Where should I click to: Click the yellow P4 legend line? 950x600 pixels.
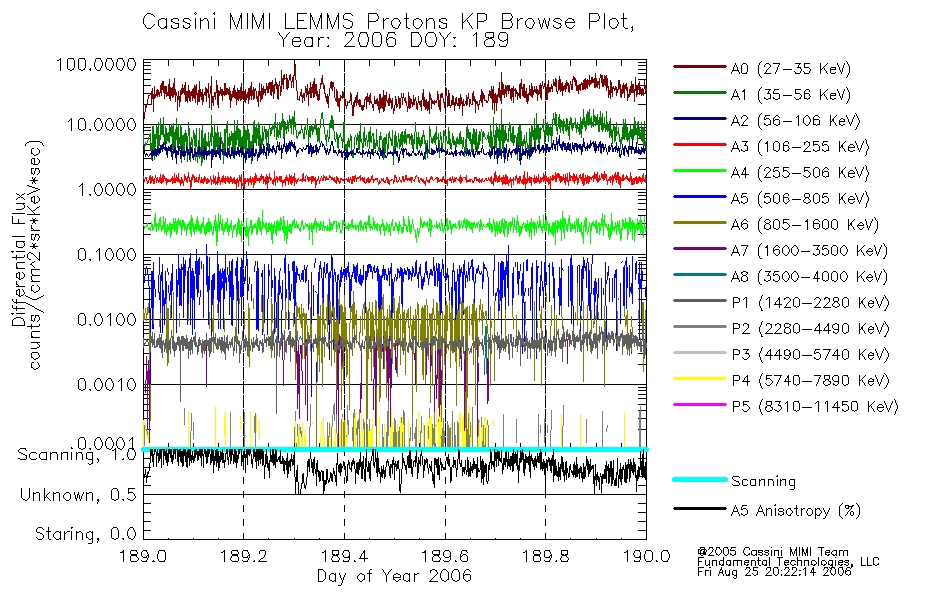[699, 378]
